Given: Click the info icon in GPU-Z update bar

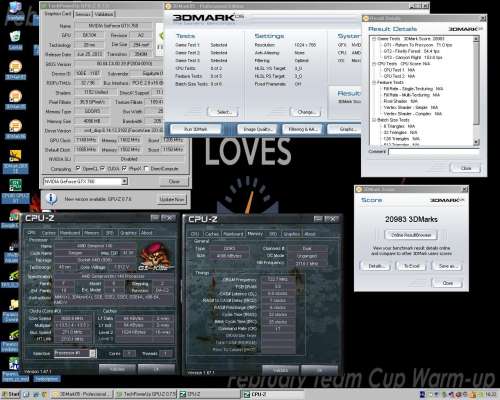Looking at the screenshot, I should tap(51, 198).
